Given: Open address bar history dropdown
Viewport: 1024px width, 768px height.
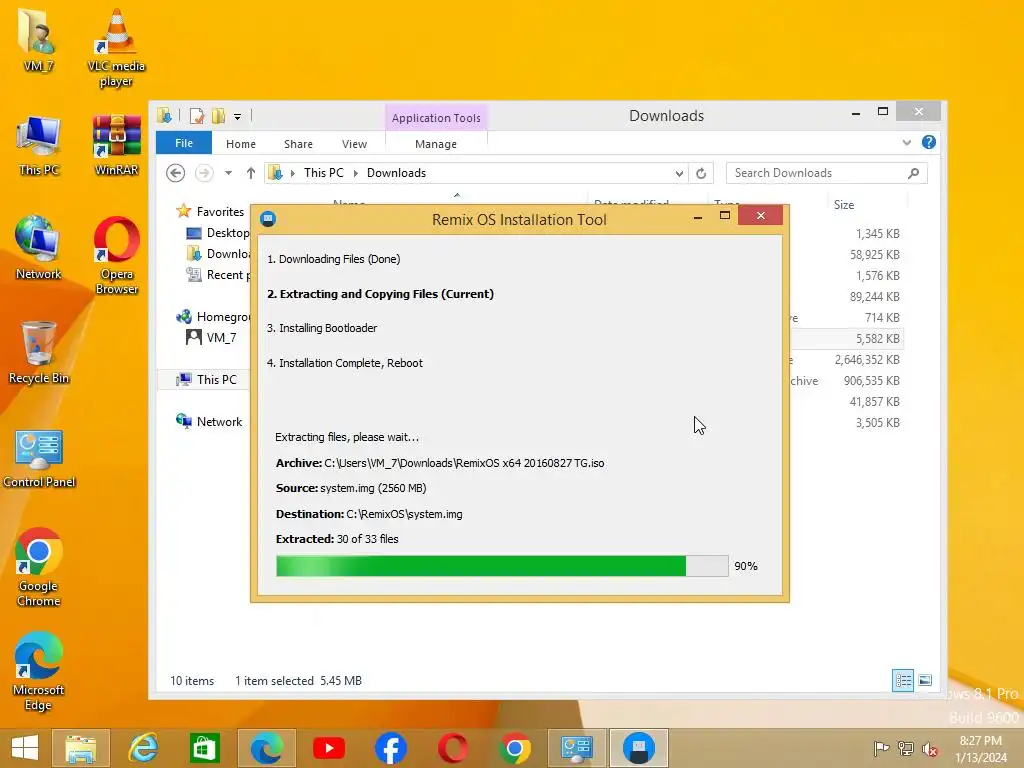Looking at the screenshot, I should [x=679, y=173].
